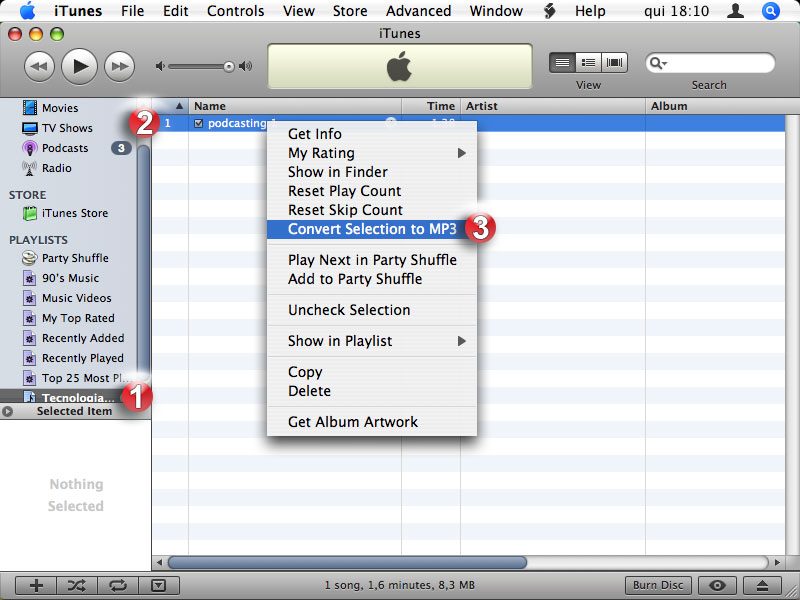The height and width of the screenshot is (600, 800).
Task: Toggle repeat mode button
Action: coord(117,585)
